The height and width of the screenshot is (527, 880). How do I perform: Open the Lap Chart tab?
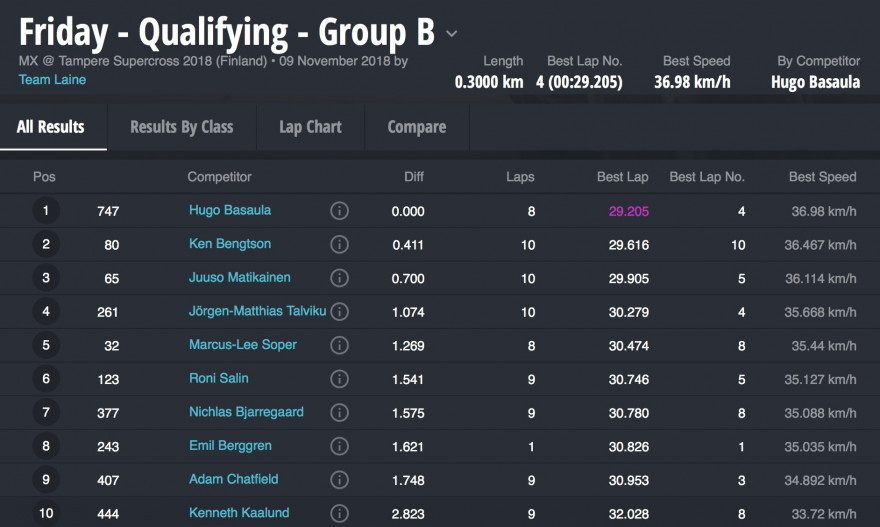coord(310,127)
